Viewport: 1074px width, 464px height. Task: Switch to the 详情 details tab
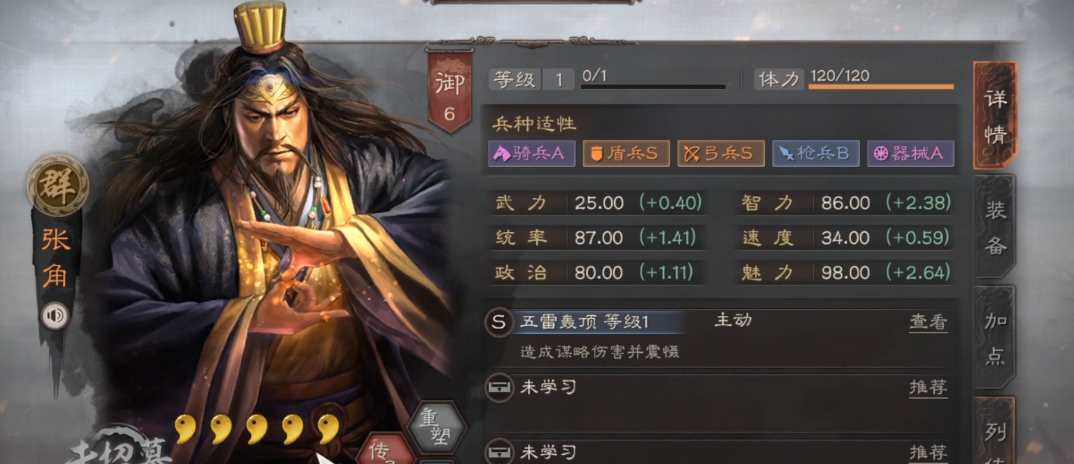click(x=995, y=115)
